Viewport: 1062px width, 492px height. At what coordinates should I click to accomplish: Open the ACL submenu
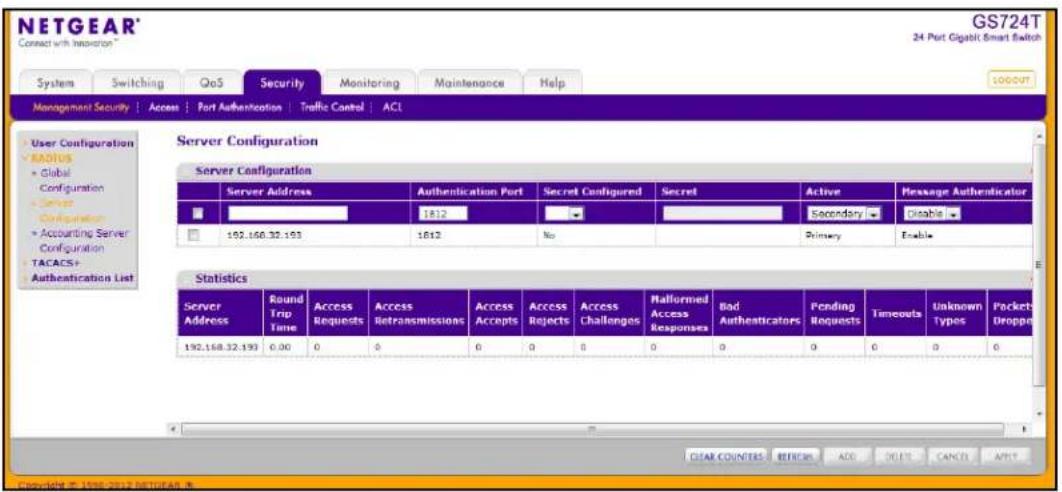[393, 107]
